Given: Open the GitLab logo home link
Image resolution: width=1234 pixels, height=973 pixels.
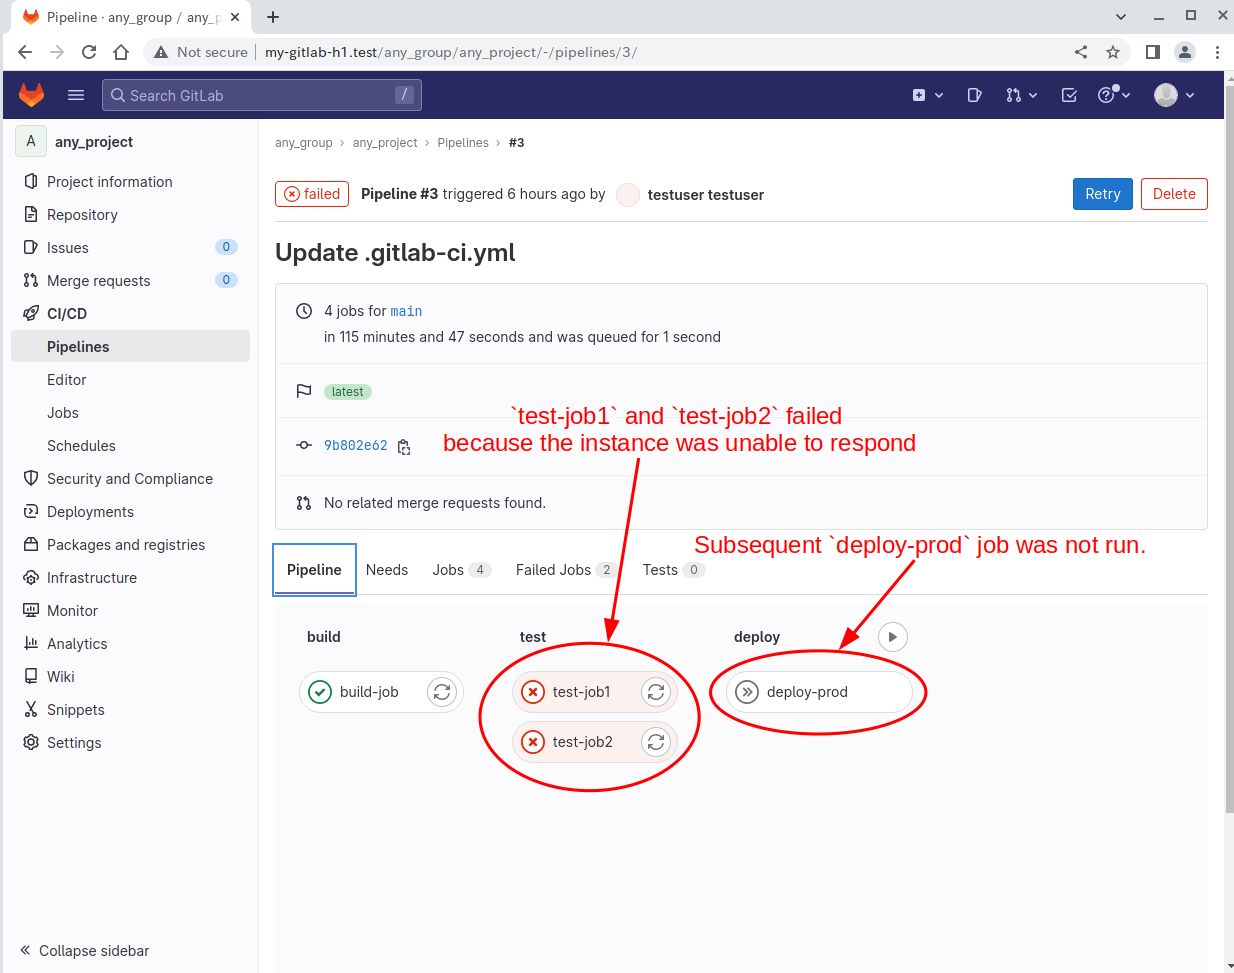Looking at the screenshot, I should point(32,95).
